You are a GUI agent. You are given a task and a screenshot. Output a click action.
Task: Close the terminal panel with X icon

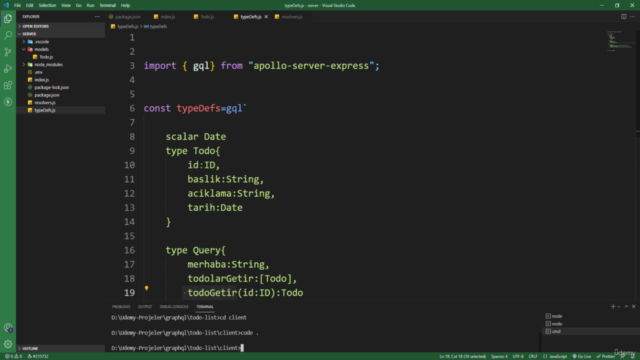633,307
